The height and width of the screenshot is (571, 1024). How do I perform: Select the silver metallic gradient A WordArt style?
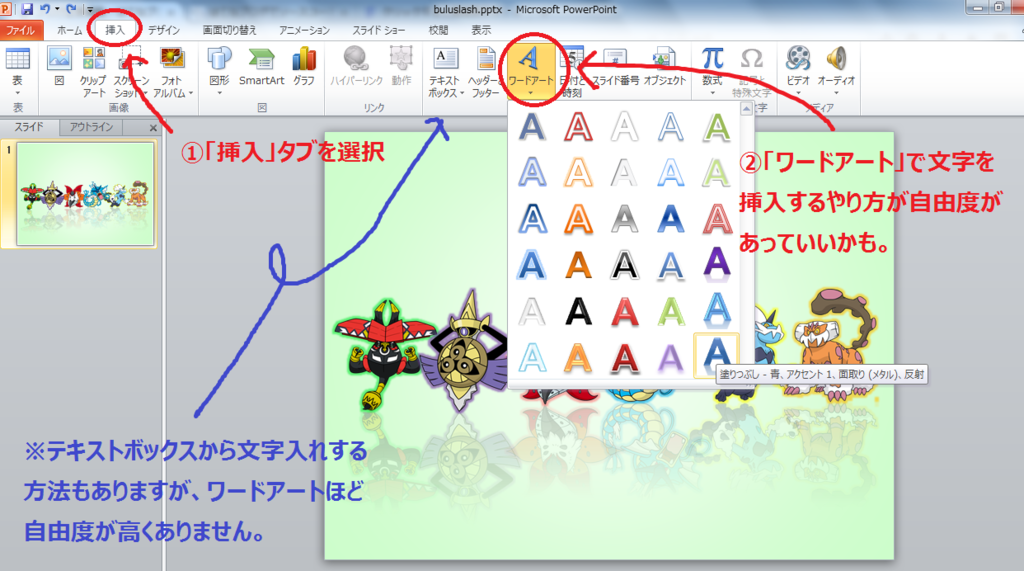[624, 219]
